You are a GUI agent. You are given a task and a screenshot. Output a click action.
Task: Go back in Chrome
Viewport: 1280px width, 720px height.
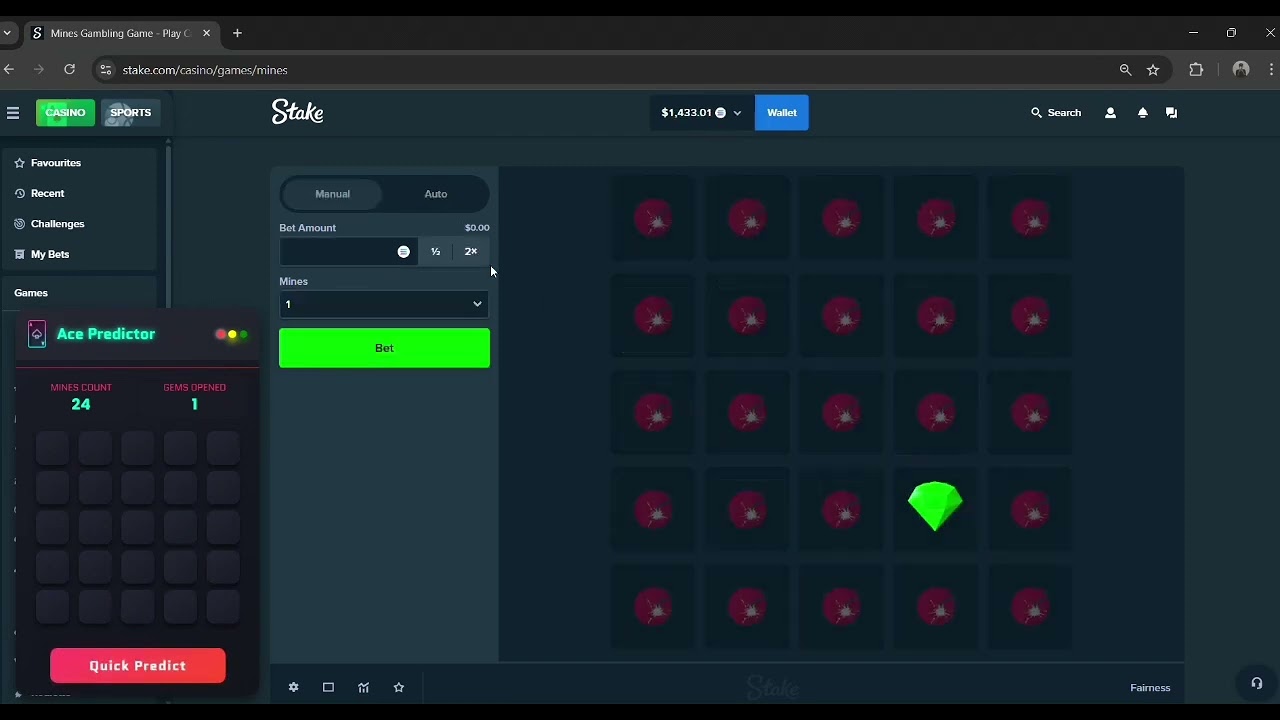pyautogui.click(x=9, y=70)
